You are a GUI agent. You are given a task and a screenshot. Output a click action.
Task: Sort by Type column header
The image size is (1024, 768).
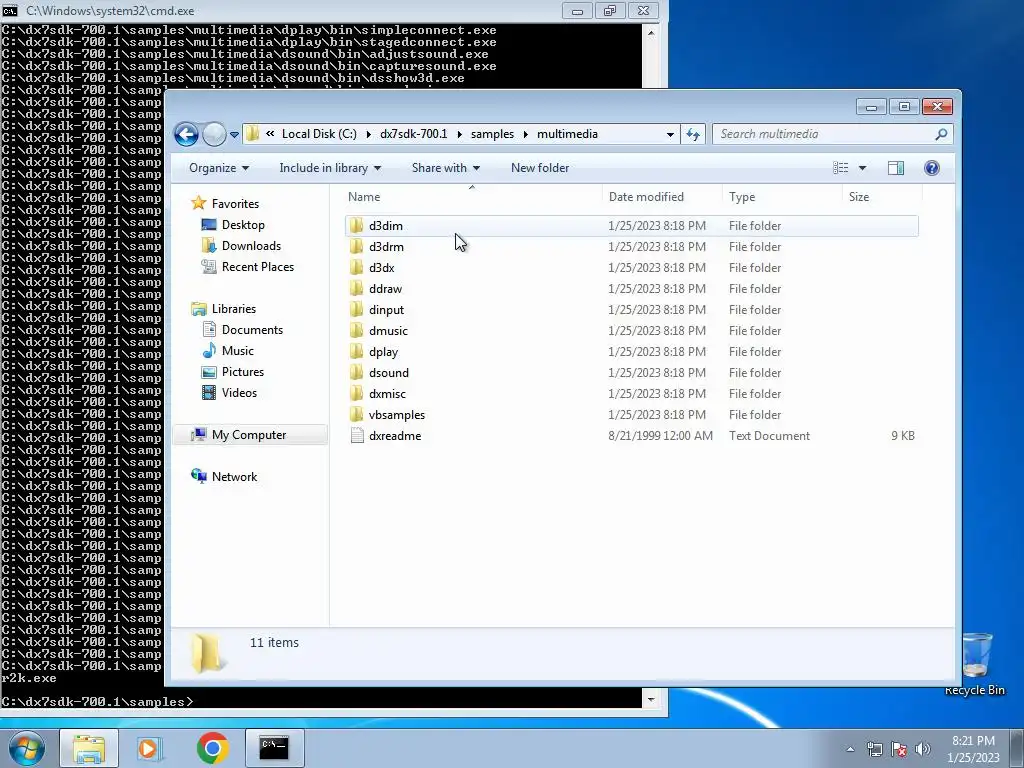[742, 197]
